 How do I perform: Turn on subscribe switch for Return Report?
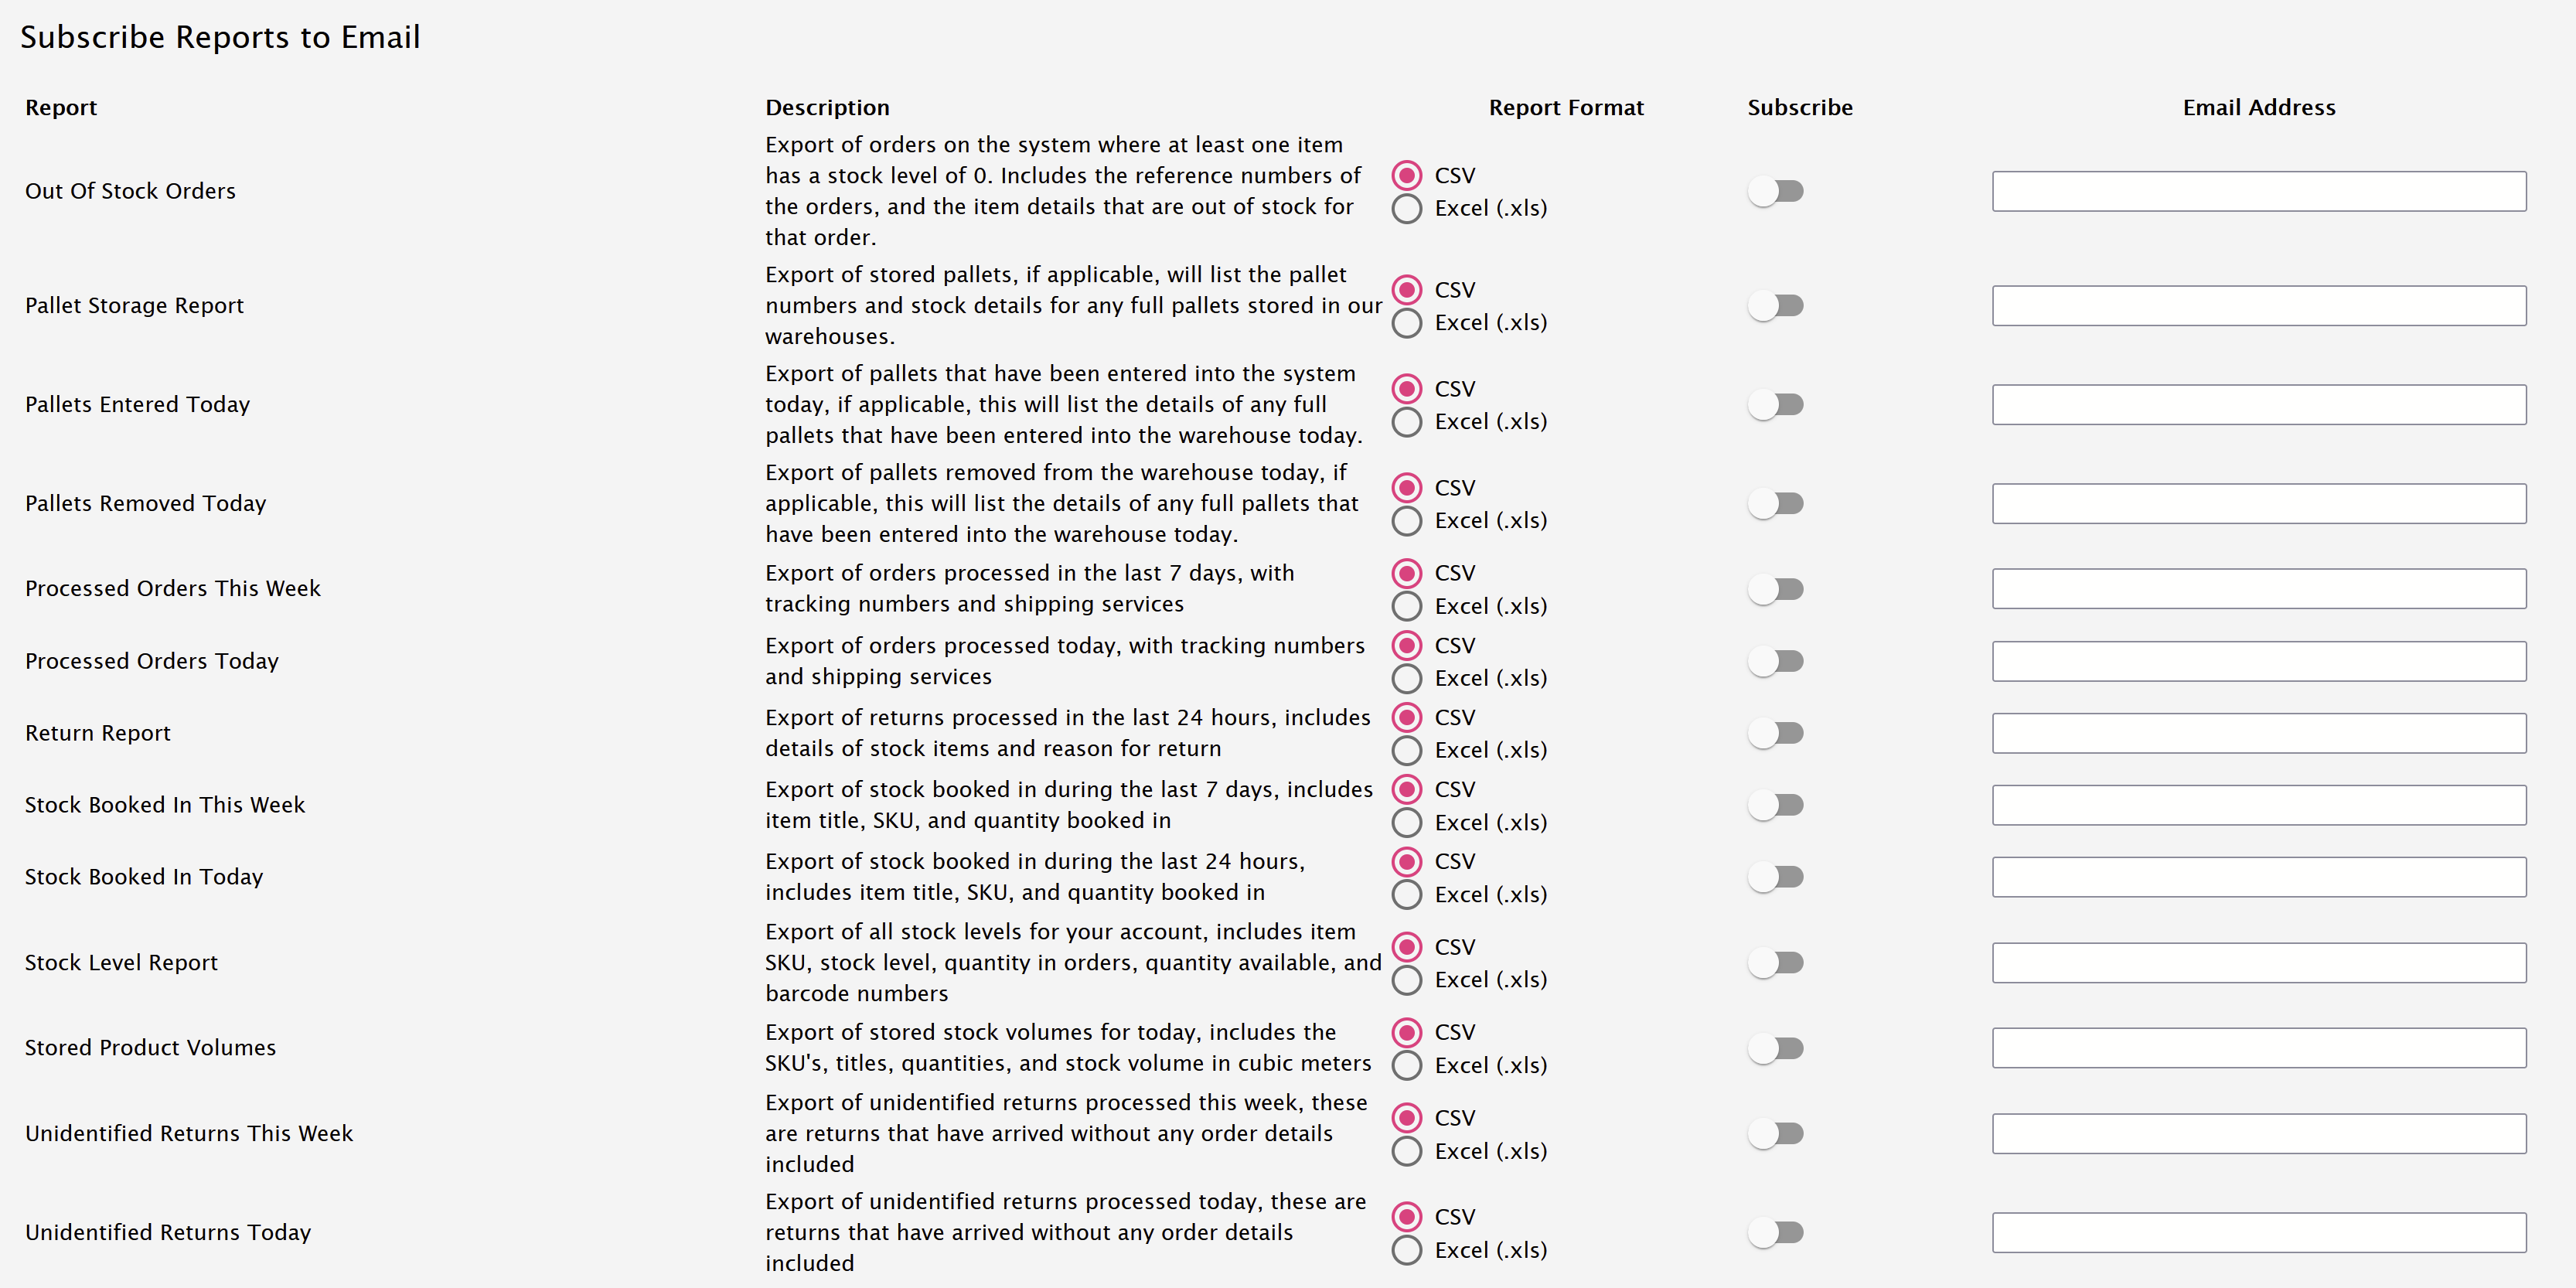click(x=1775, y=733)
